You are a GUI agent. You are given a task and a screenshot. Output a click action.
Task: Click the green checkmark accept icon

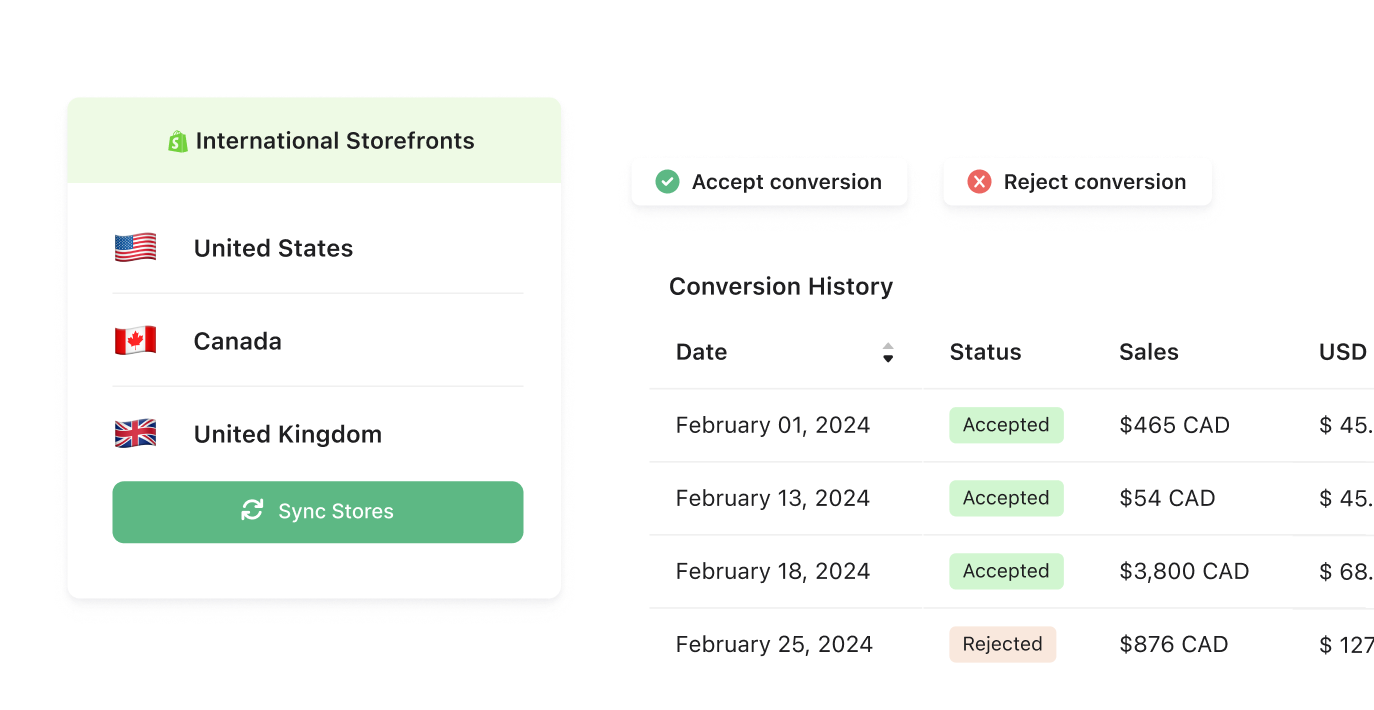(x=667, y=182)
